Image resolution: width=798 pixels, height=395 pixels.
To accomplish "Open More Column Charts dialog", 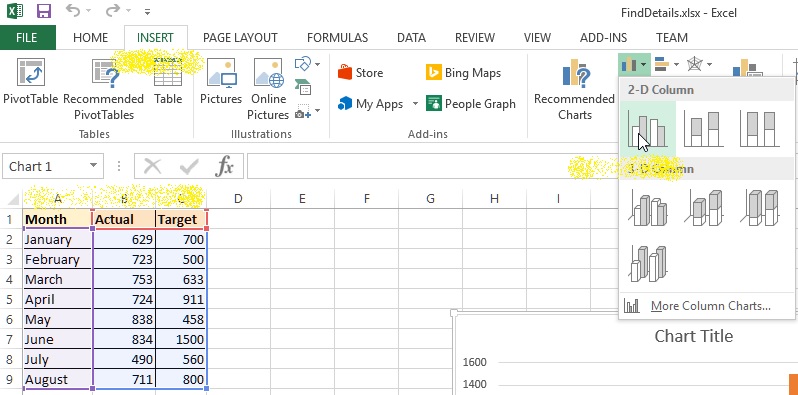I will point(707,306).
